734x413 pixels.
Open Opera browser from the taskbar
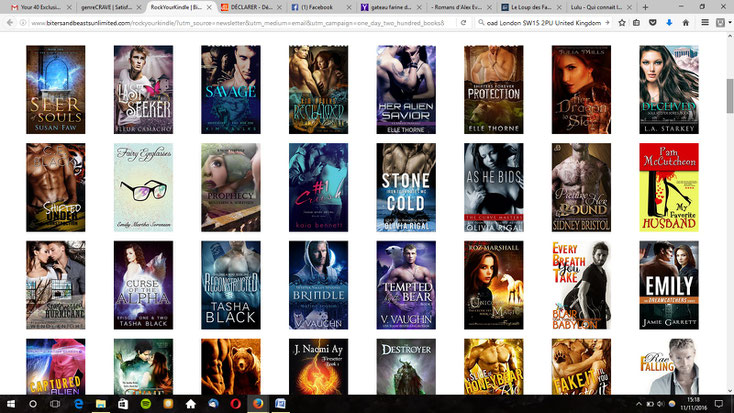(235, 404)
